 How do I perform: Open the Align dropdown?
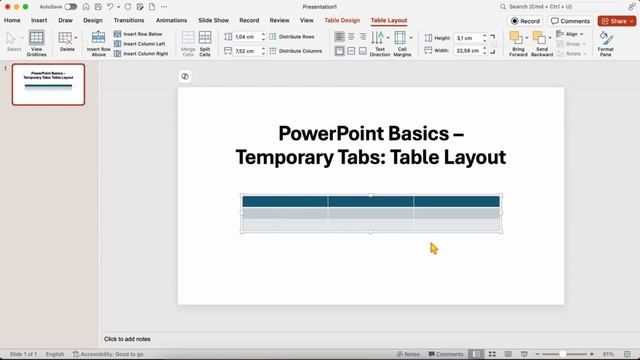point(571,34)
